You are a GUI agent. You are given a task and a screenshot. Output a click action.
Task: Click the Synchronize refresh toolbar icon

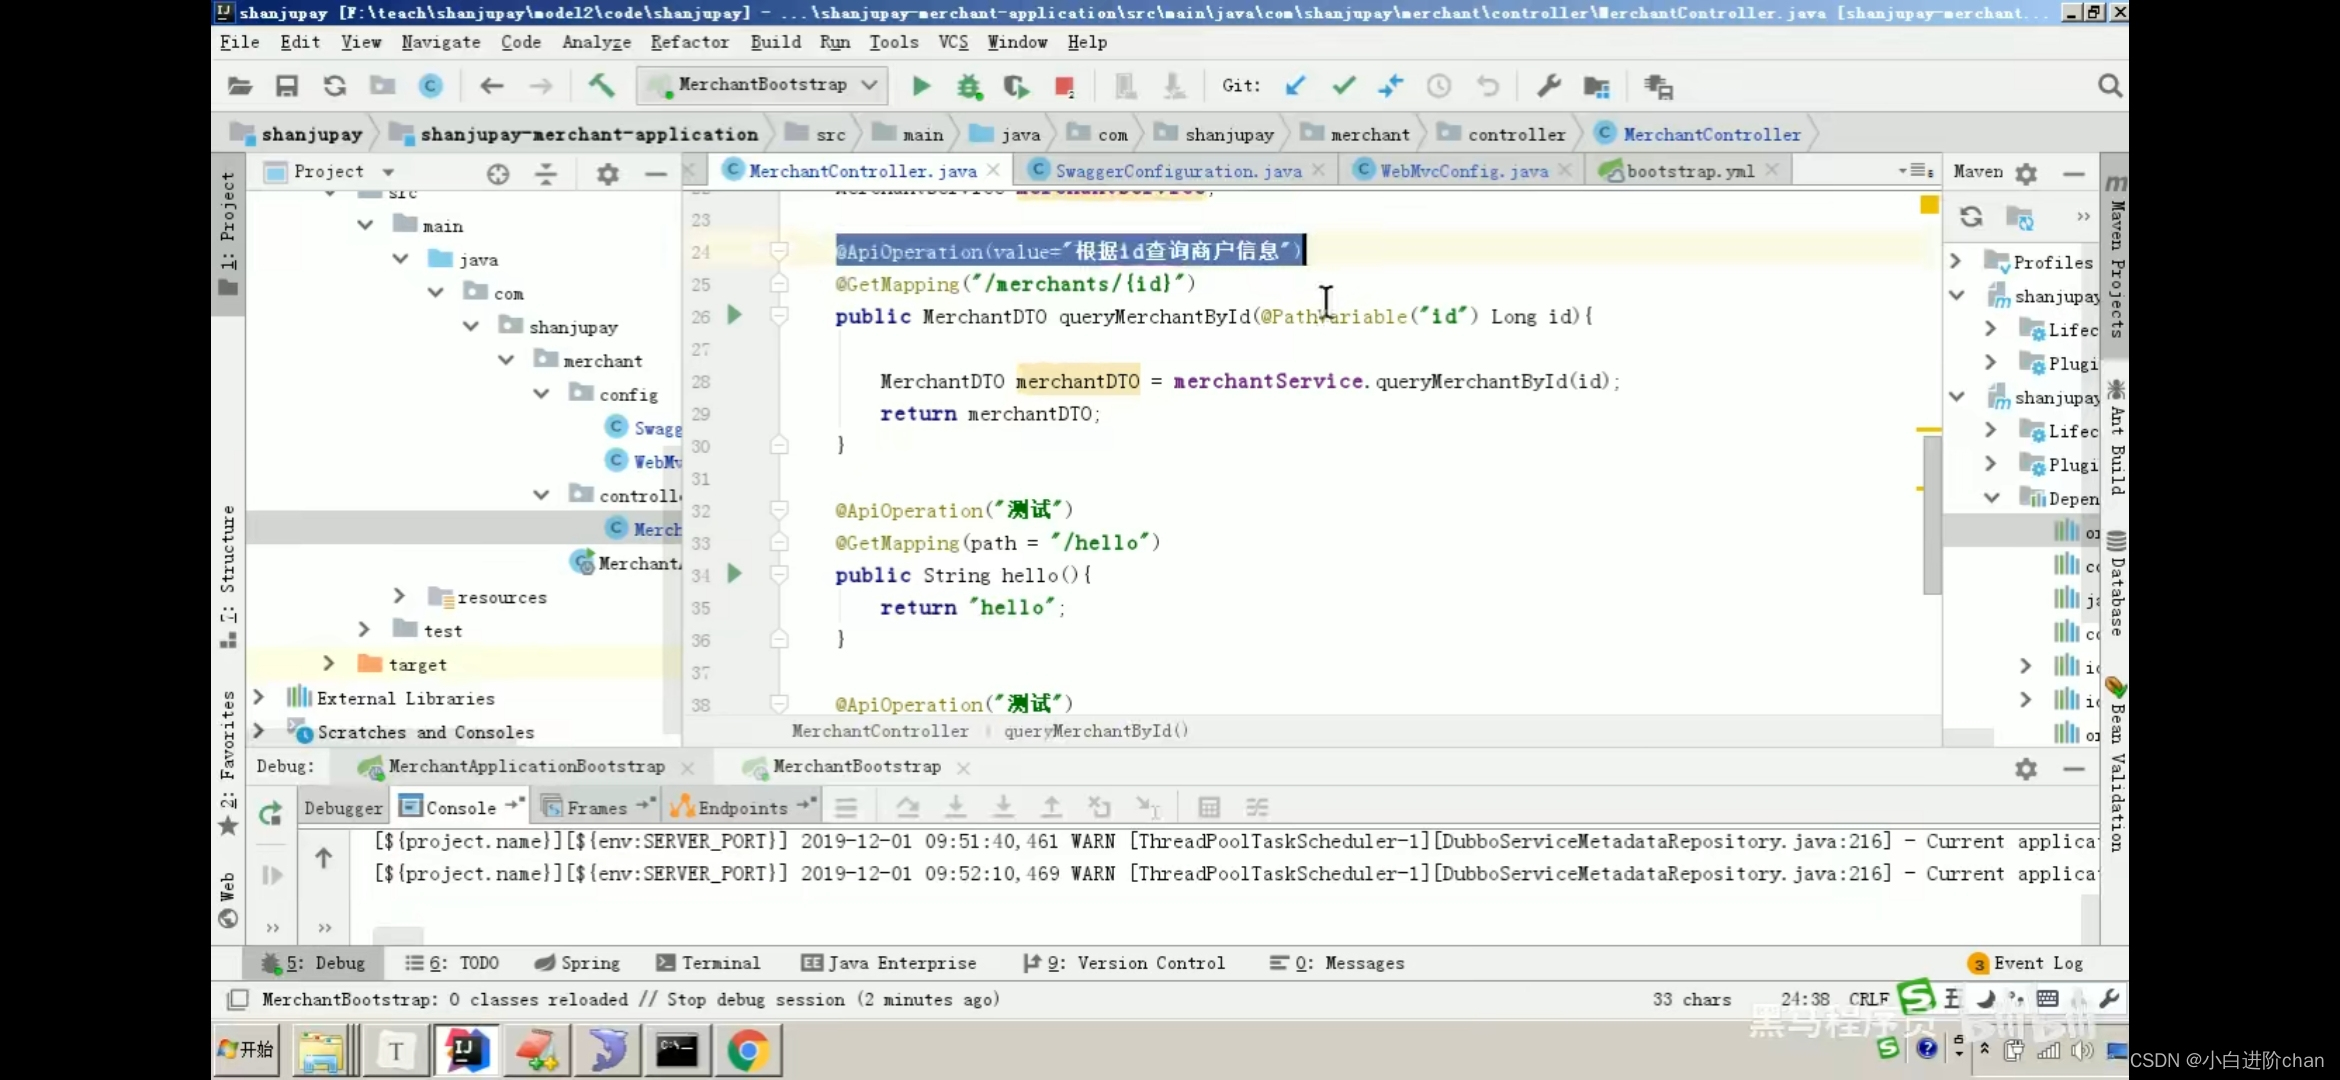pos(334,86)
